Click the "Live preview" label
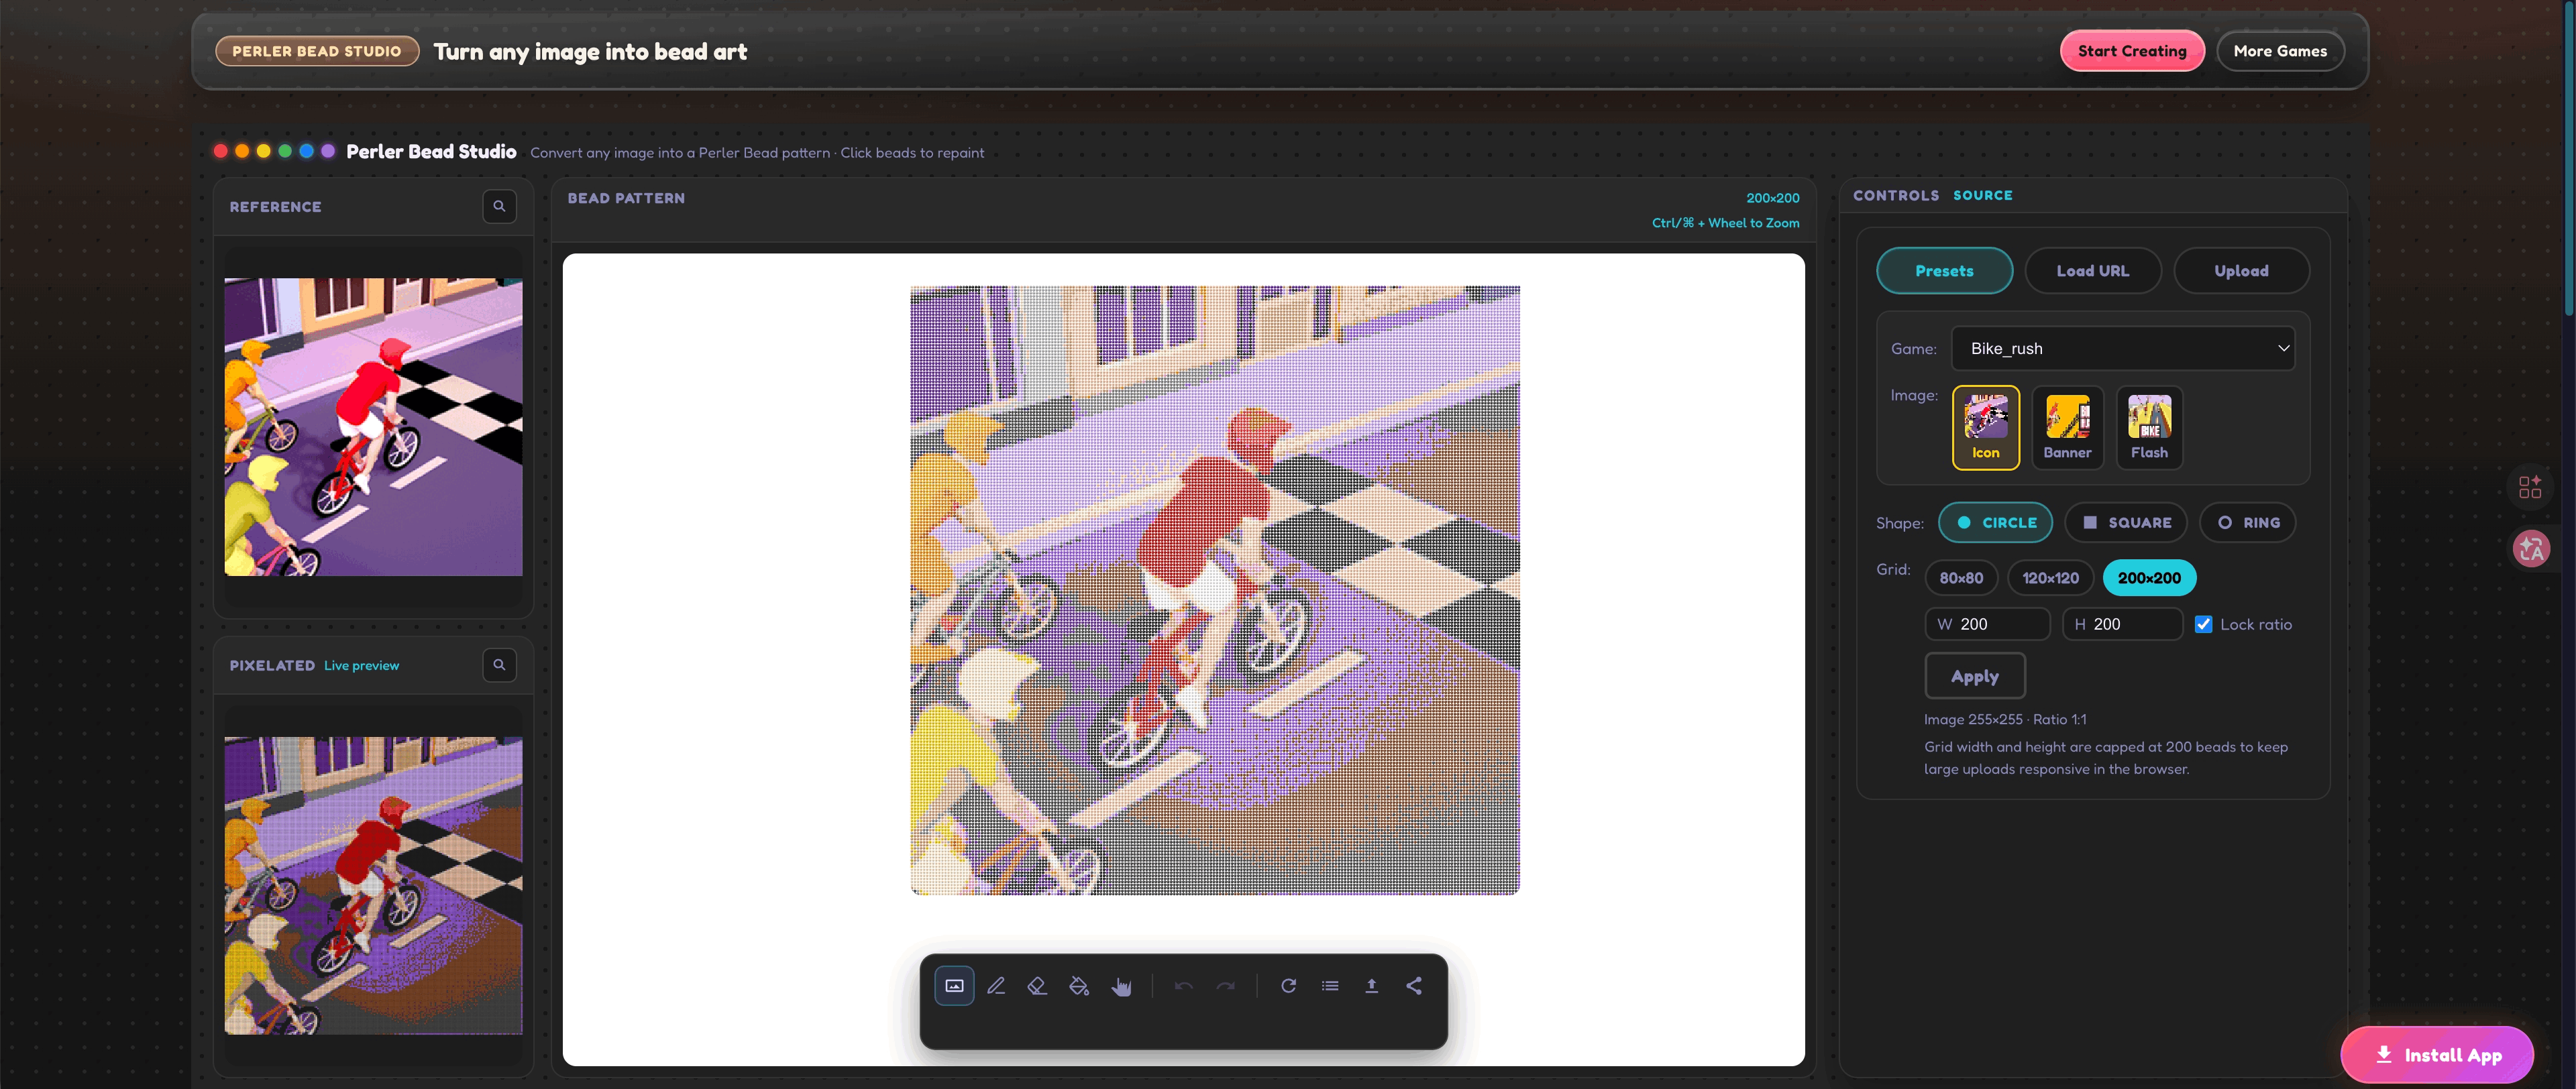The height and width of the screenshot is (1089, 2576). (361, 666)
